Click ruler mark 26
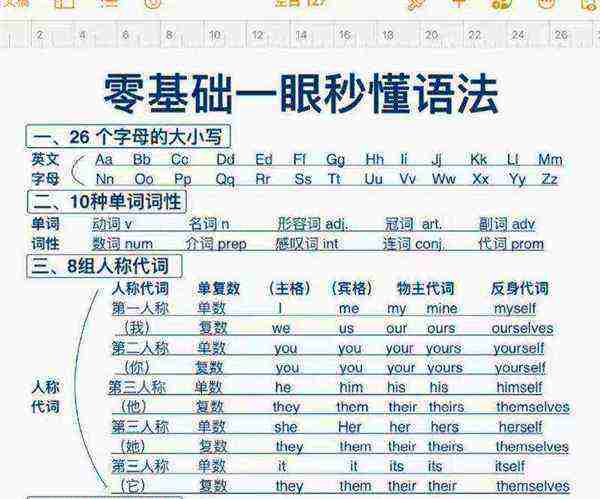Image resolution: width=600 pixels, height=499 pixels. click(x=561, y=35)
